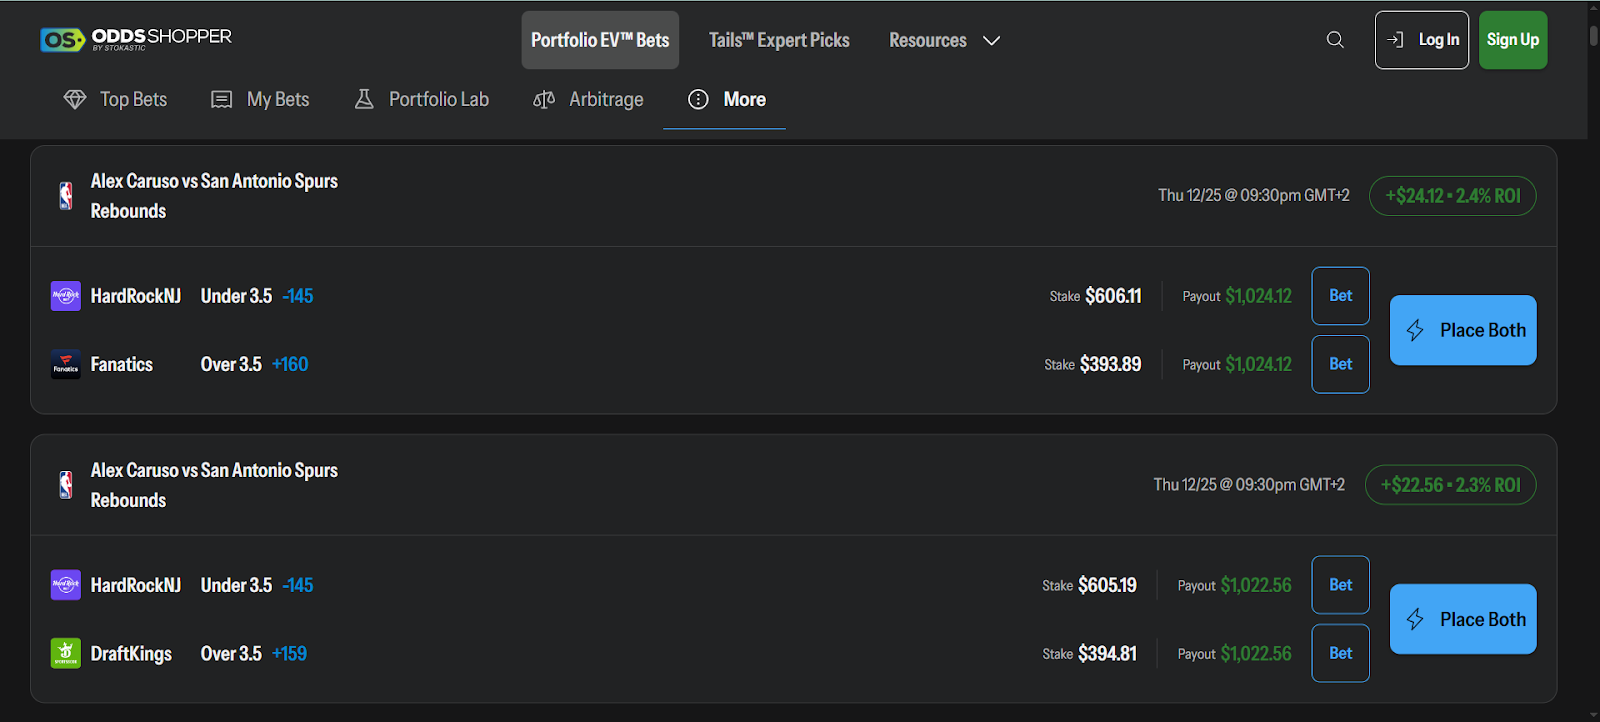Screen dimensions: 1600x722
Task: Open the Arbitrage tab
Action: coord(588,99)
